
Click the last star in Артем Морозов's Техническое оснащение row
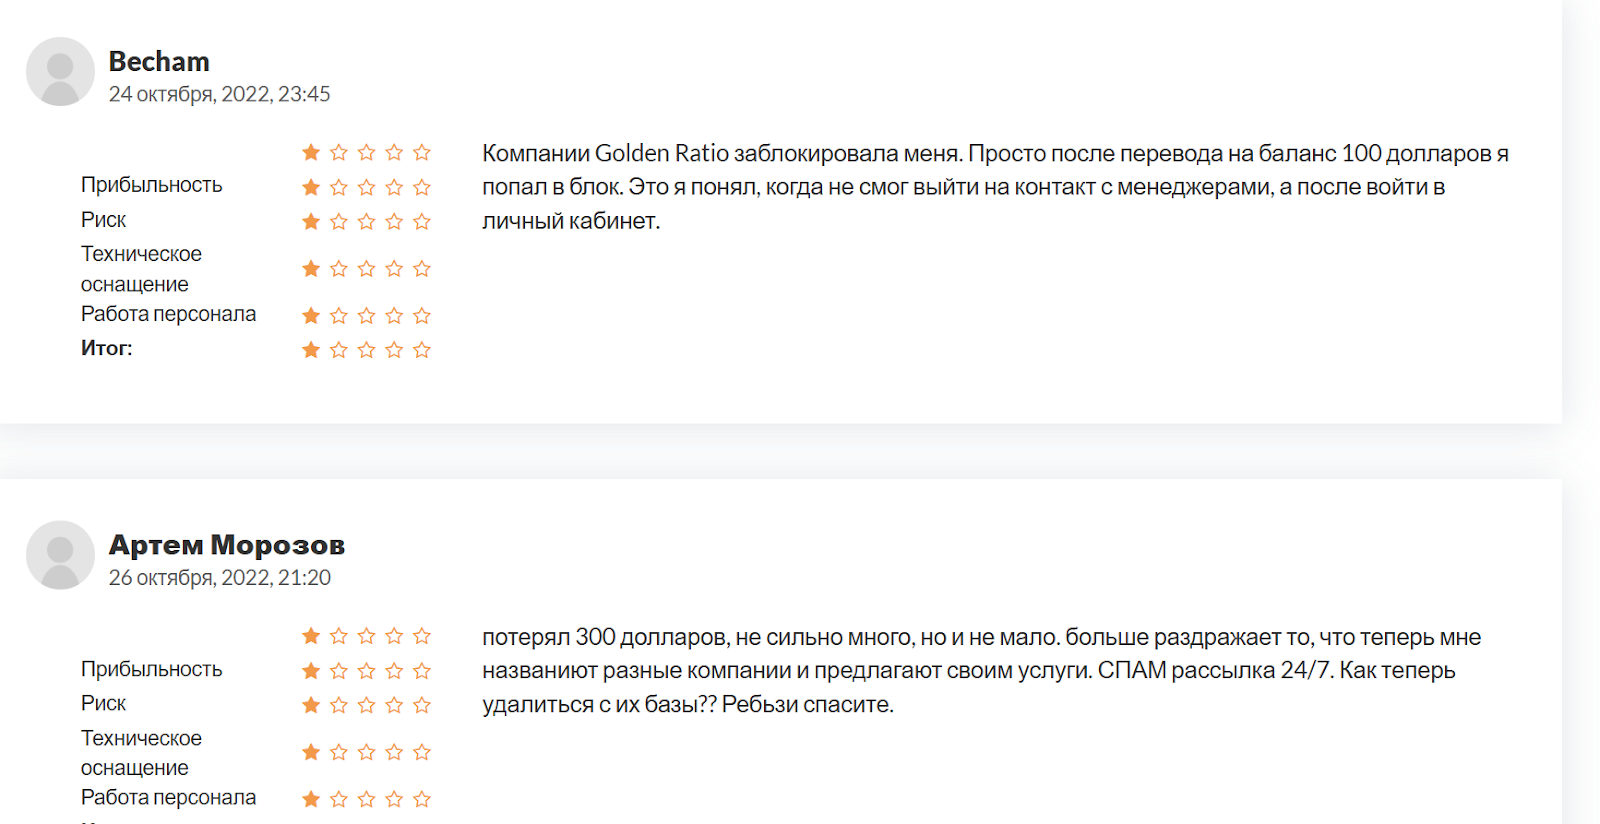click(x=422, y=752)
